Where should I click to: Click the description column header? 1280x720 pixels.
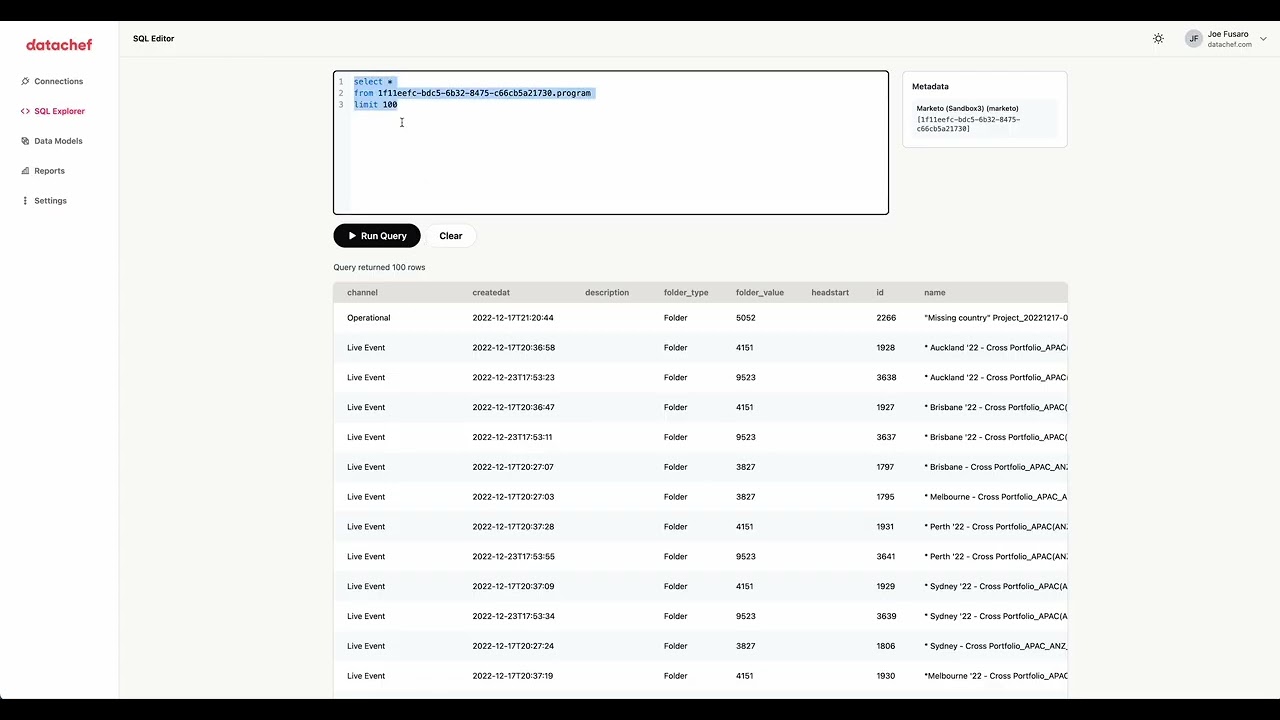click(607, 293)
